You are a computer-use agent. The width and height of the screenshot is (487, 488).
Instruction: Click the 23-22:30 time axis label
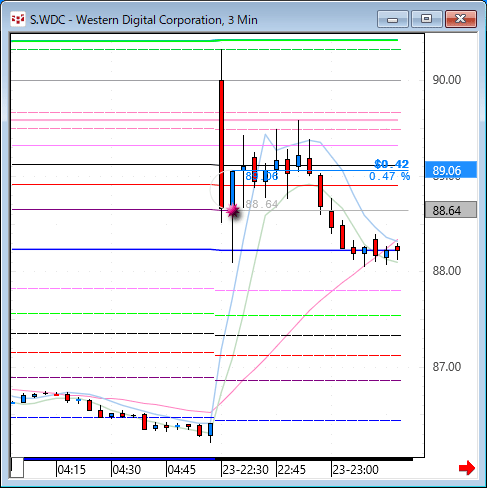point(245,470)
